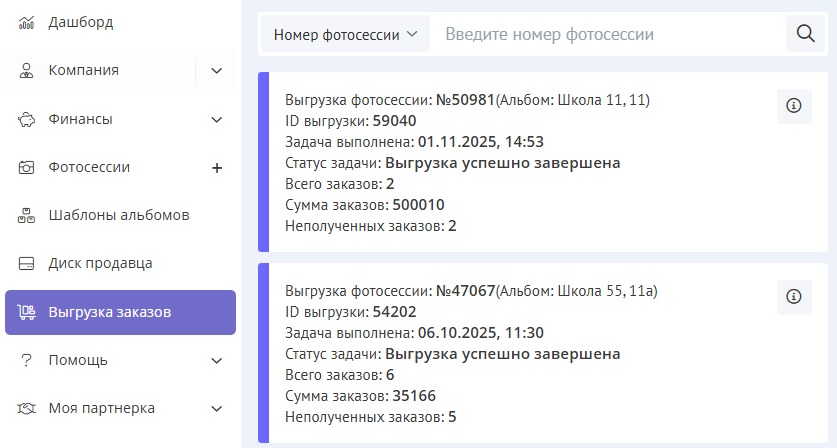837x448 pixels.
Task: Click the Фотосессии camera icon
Action: [x=27, y=167]
